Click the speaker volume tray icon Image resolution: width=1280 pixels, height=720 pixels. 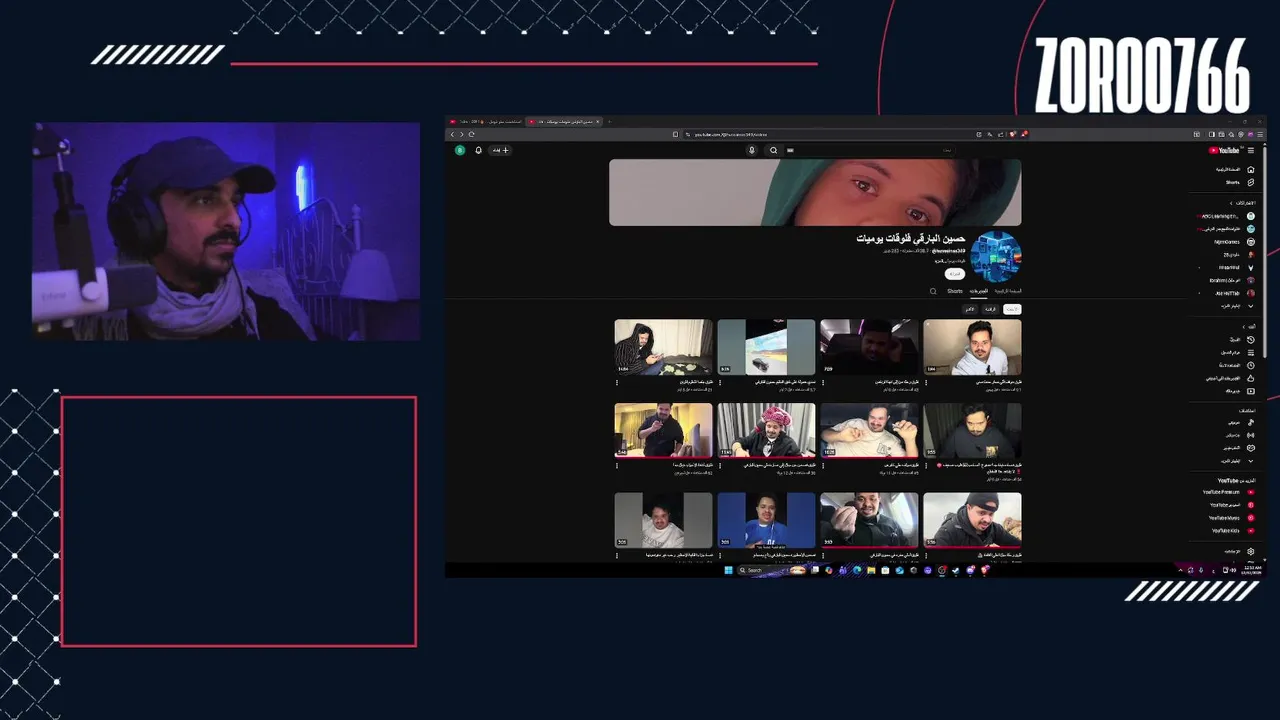click(1233, 570)
